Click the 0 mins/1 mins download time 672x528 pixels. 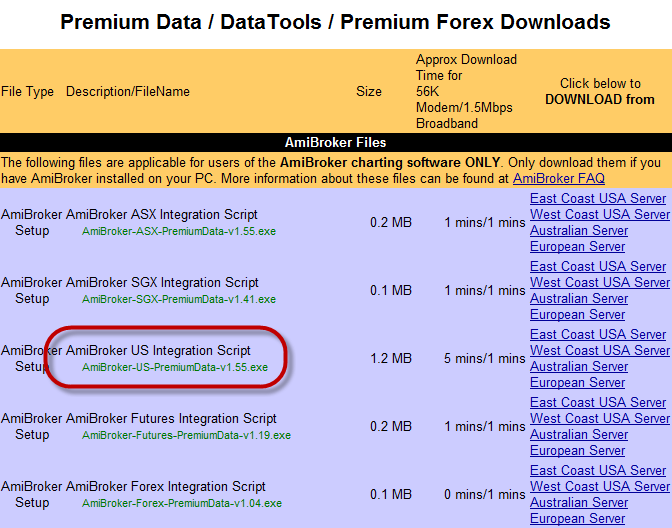[485, 495]
